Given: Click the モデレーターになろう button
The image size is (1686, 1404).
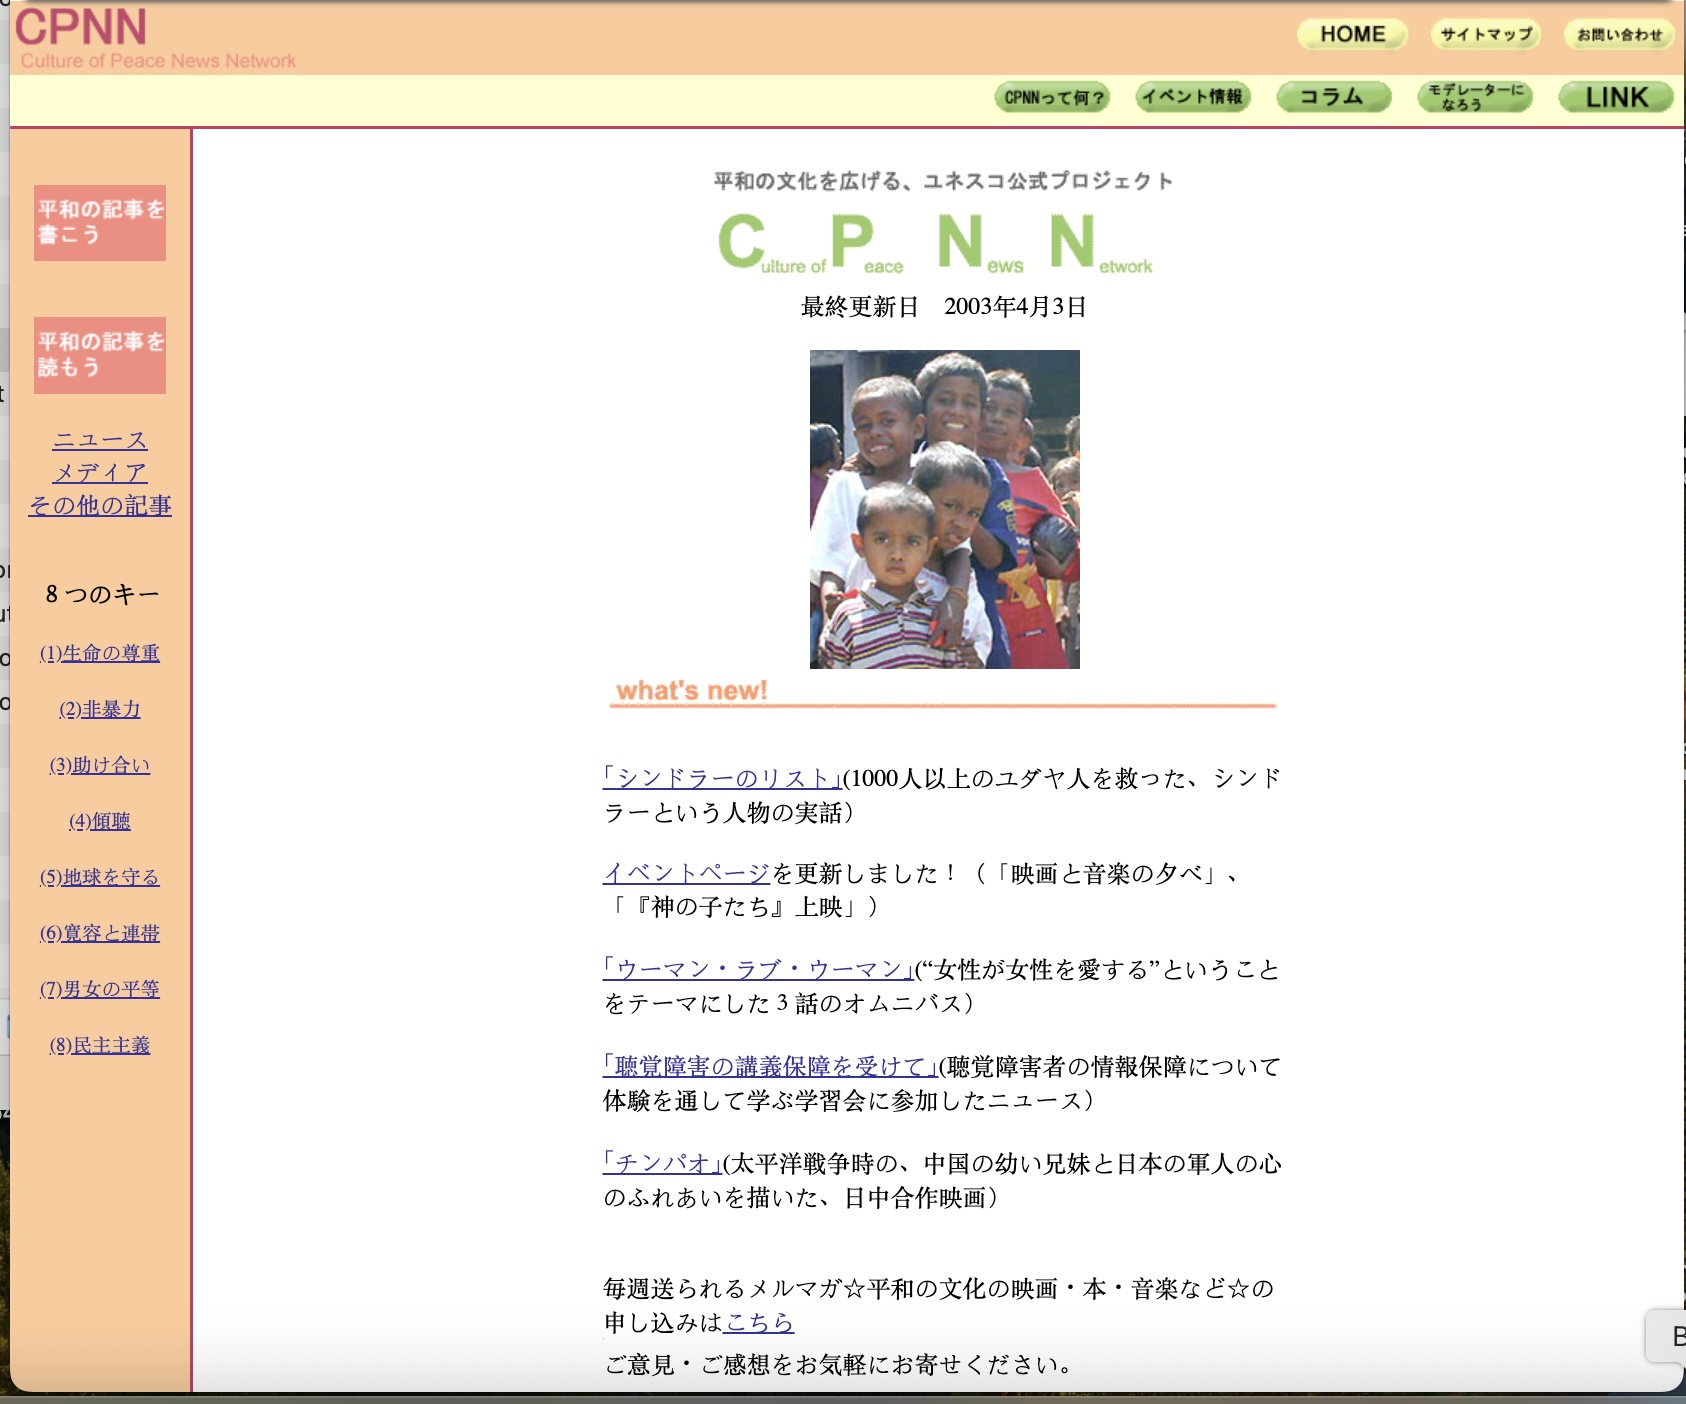Looking at the screenshot, I should [1475, 97].
